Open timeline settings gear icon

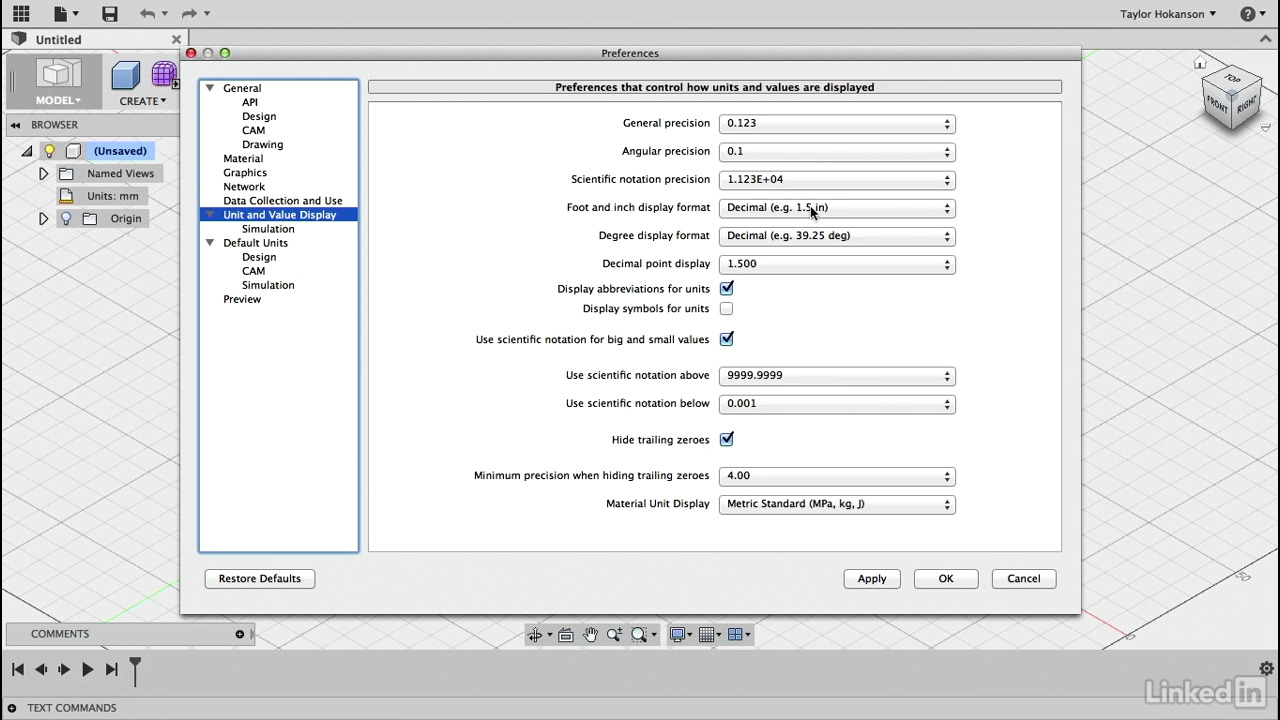1266,669
